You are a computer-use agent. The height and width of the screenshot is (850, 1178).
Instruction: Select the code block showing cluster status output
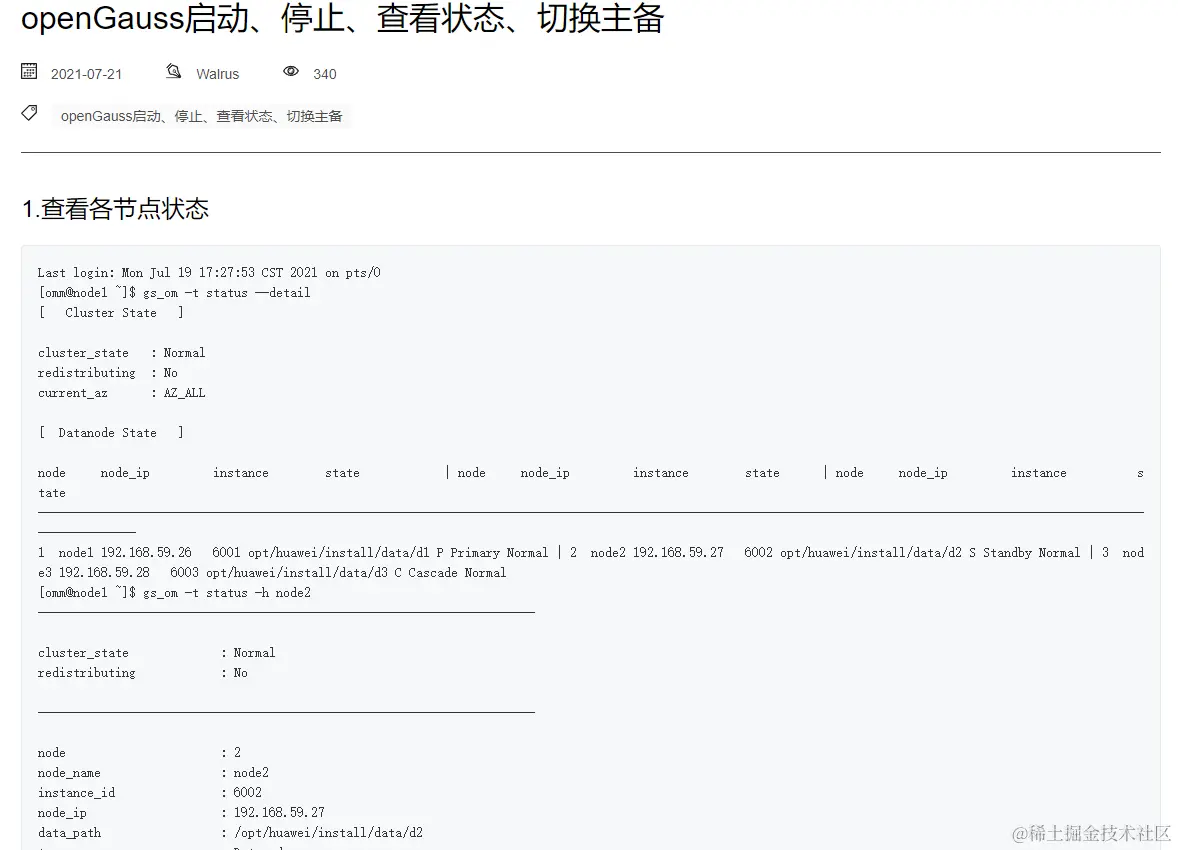590,550
